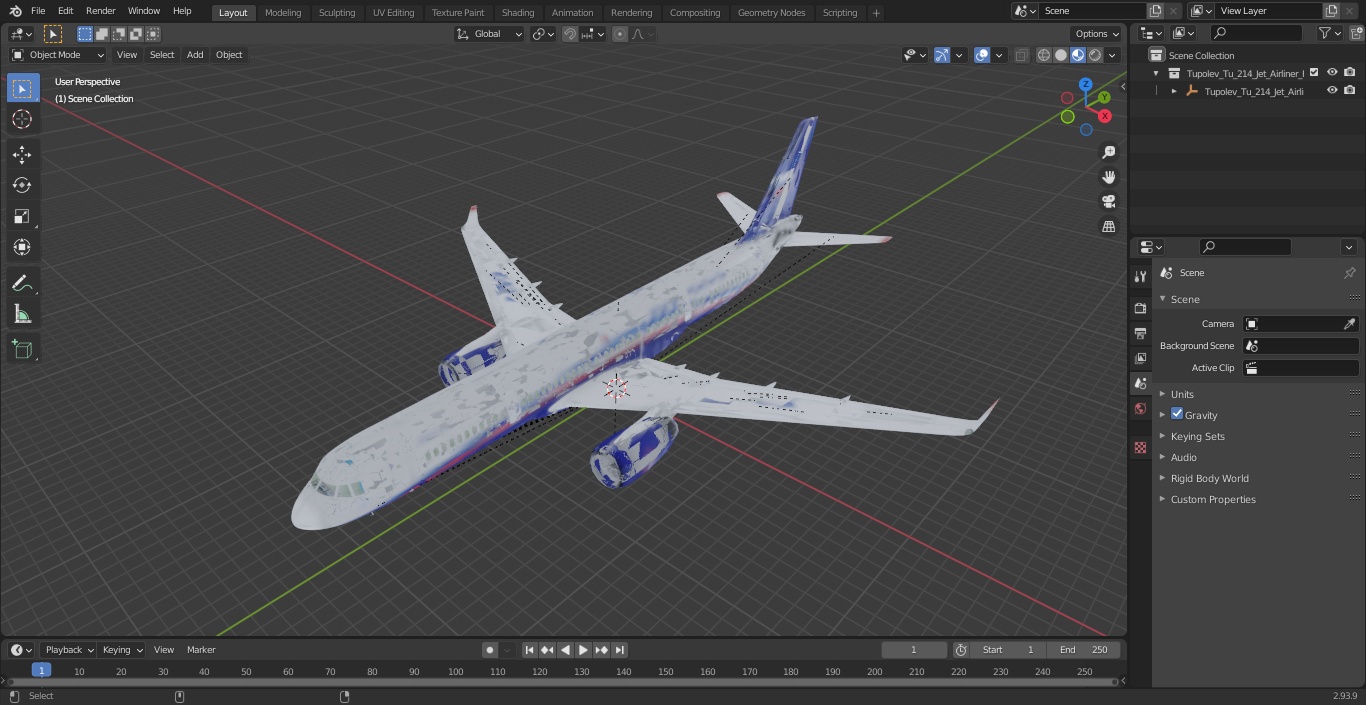Hide the Tupolev collection via its eye icon
The image size is (1366, 705).
point(1332,73)
